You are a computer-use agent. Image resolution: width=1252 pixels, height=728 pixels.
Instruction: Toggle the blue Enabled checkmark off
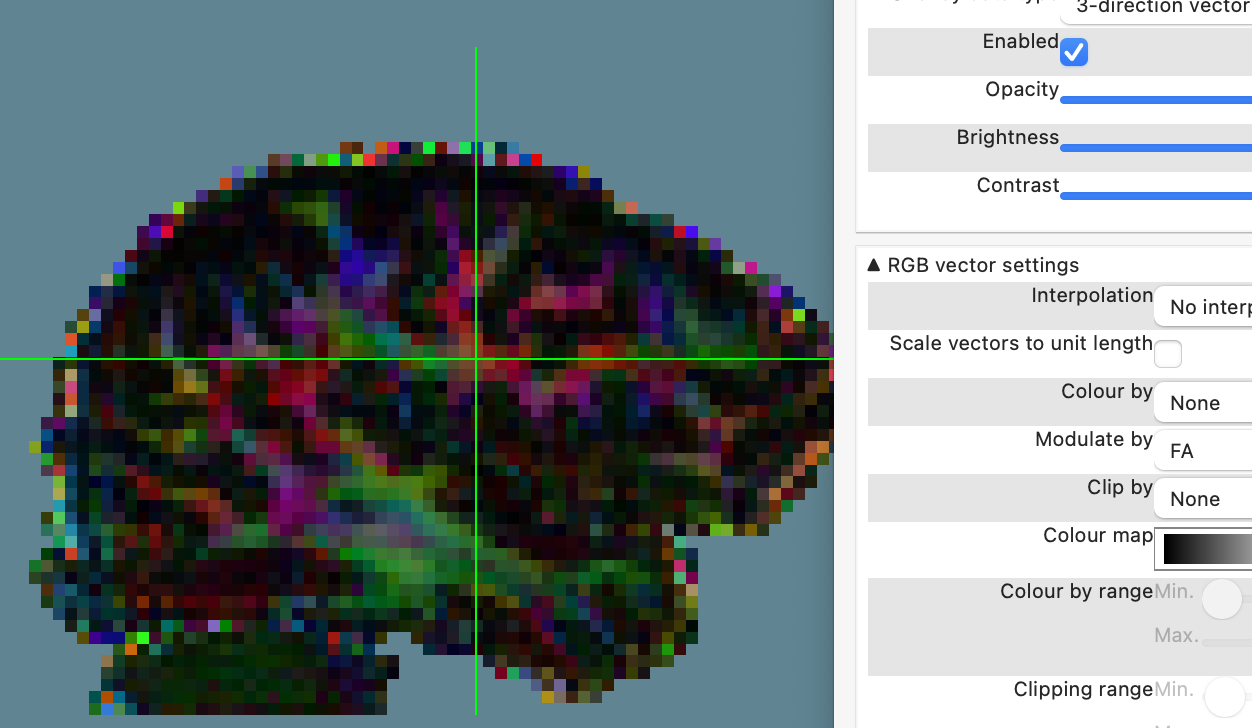pyautogui.click(x=1073, y=52)
